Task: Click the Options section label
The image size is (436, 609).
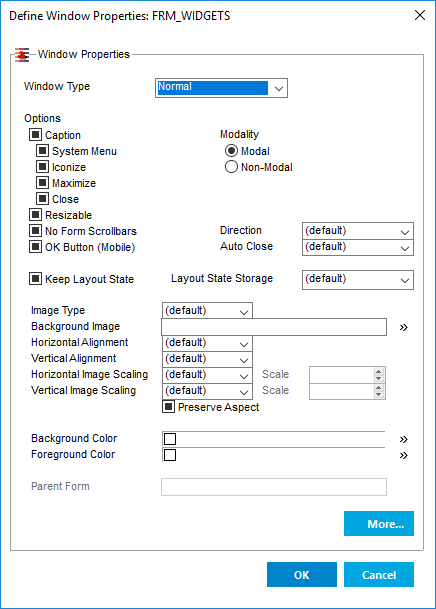Action: click(x=42, y=118)
